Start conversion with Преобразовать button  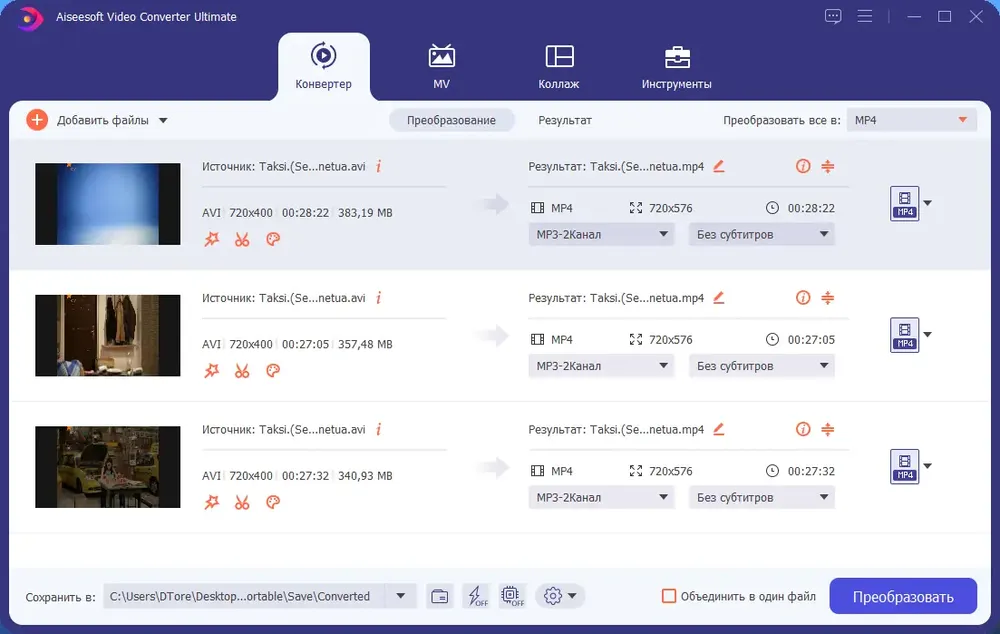[x=903, y=596]
